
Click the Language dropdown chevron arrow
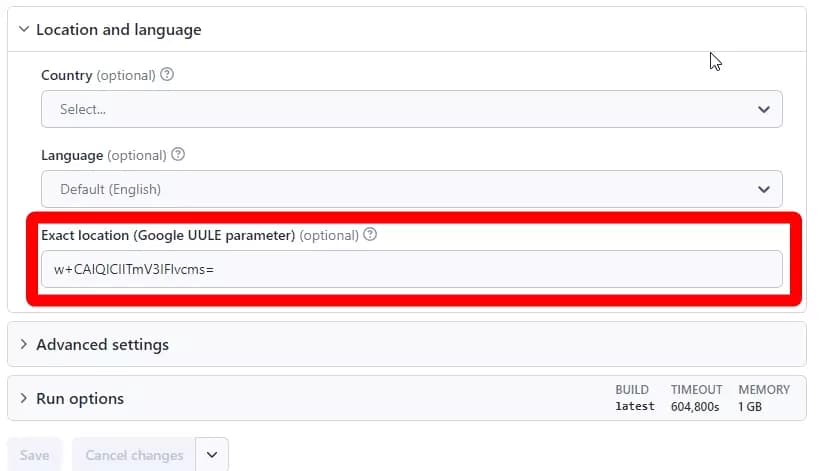(x=764, y=190)
